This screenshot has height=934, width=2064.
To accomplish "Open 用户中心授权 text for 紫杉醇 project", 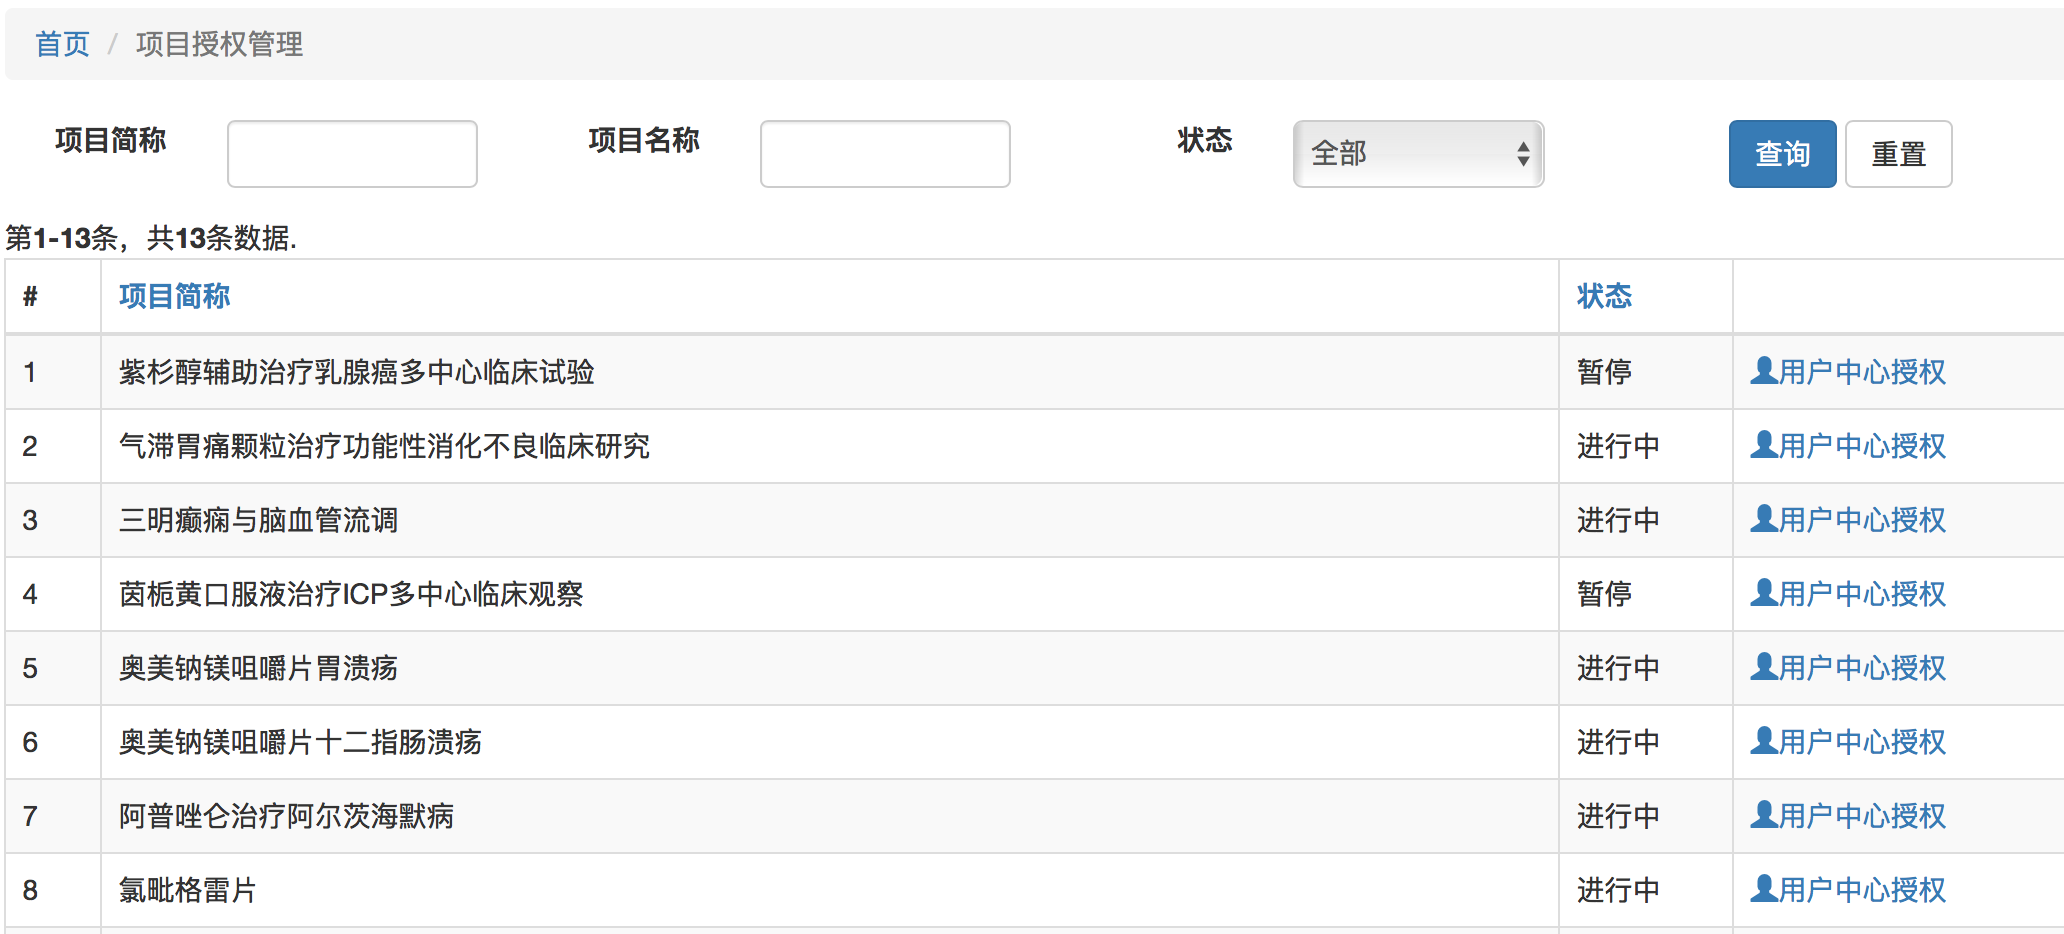I will [x=1862, y=372].
